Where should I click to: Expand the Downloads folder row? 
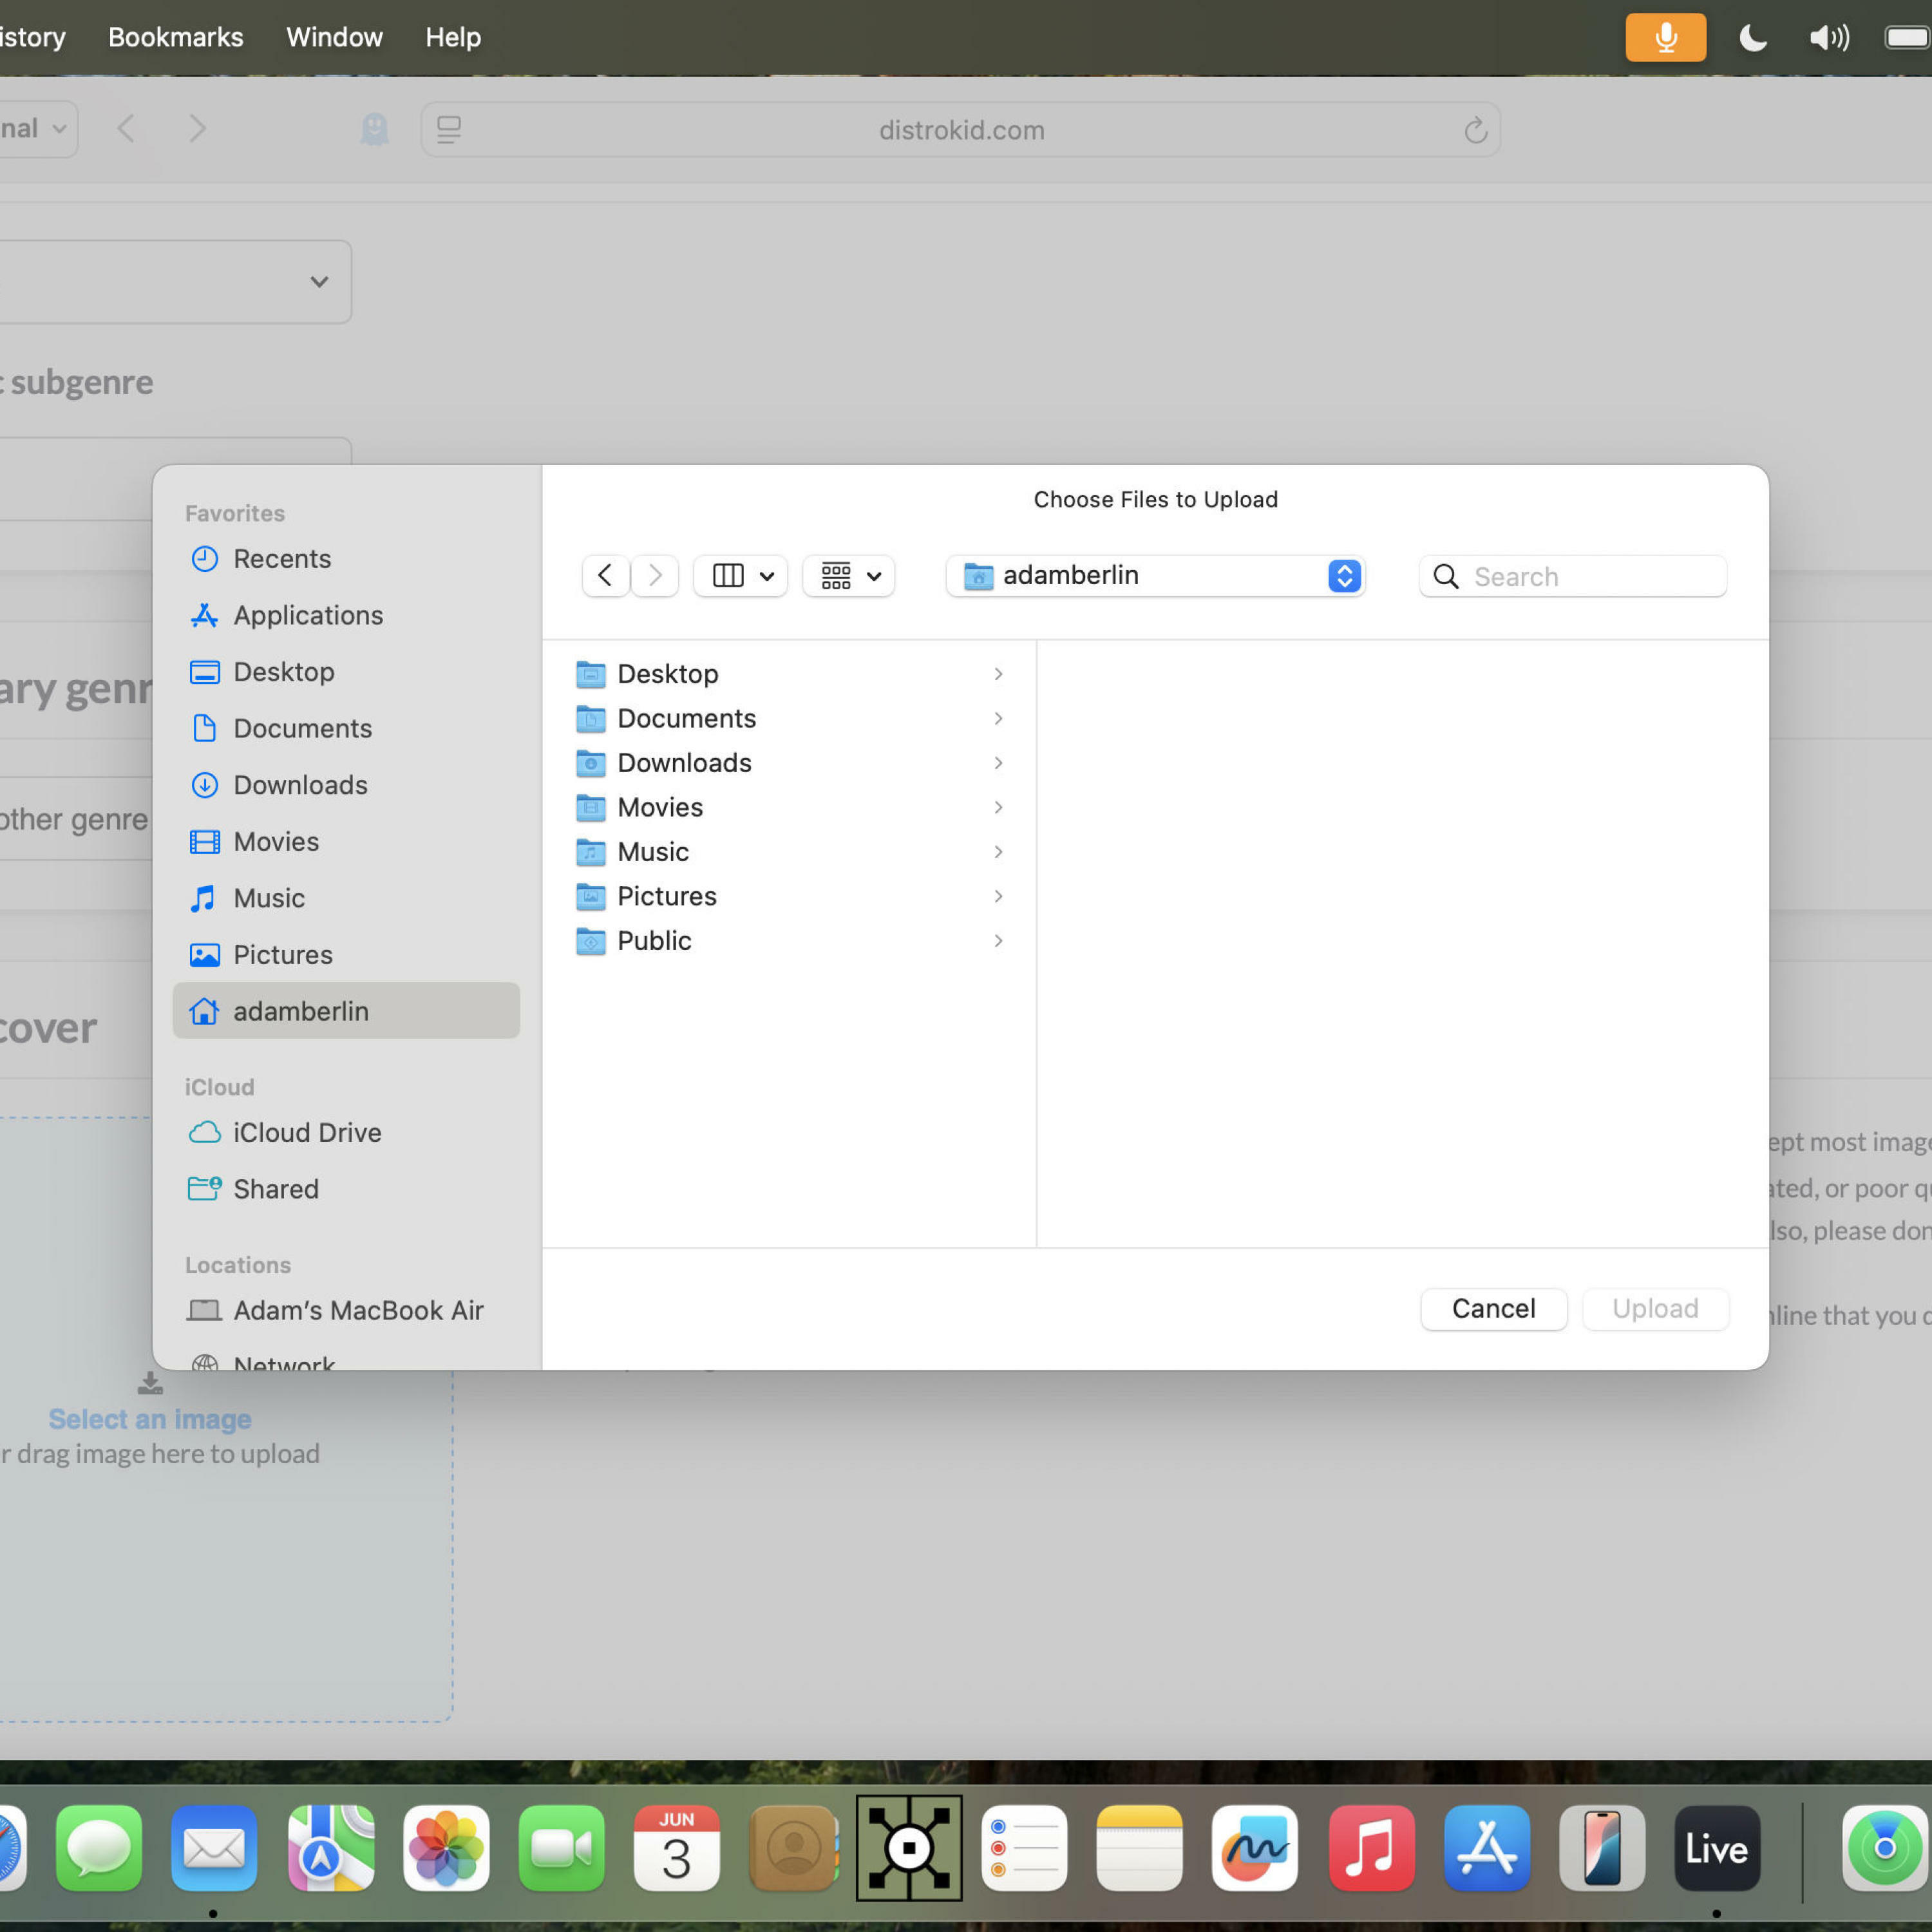[x=998, y=763]
